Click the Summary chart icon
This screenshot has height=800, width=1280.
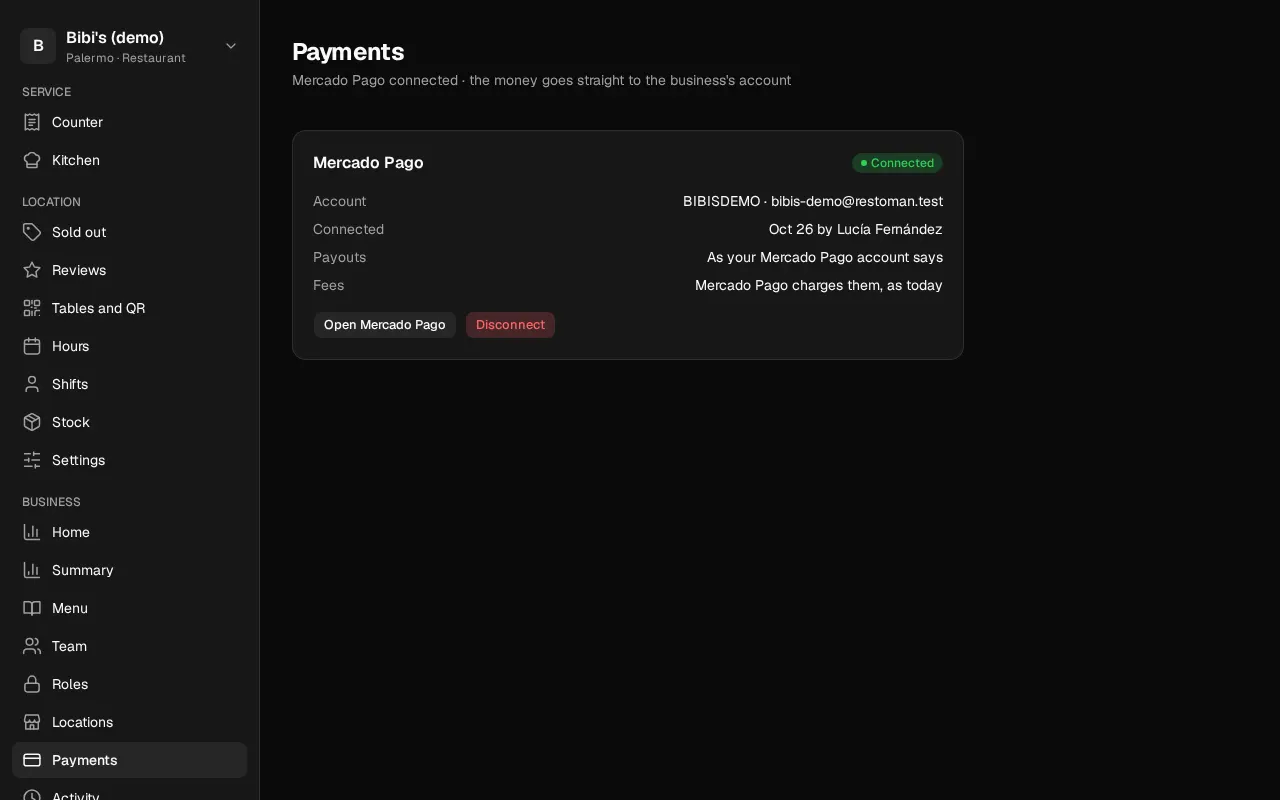(32, 570)
